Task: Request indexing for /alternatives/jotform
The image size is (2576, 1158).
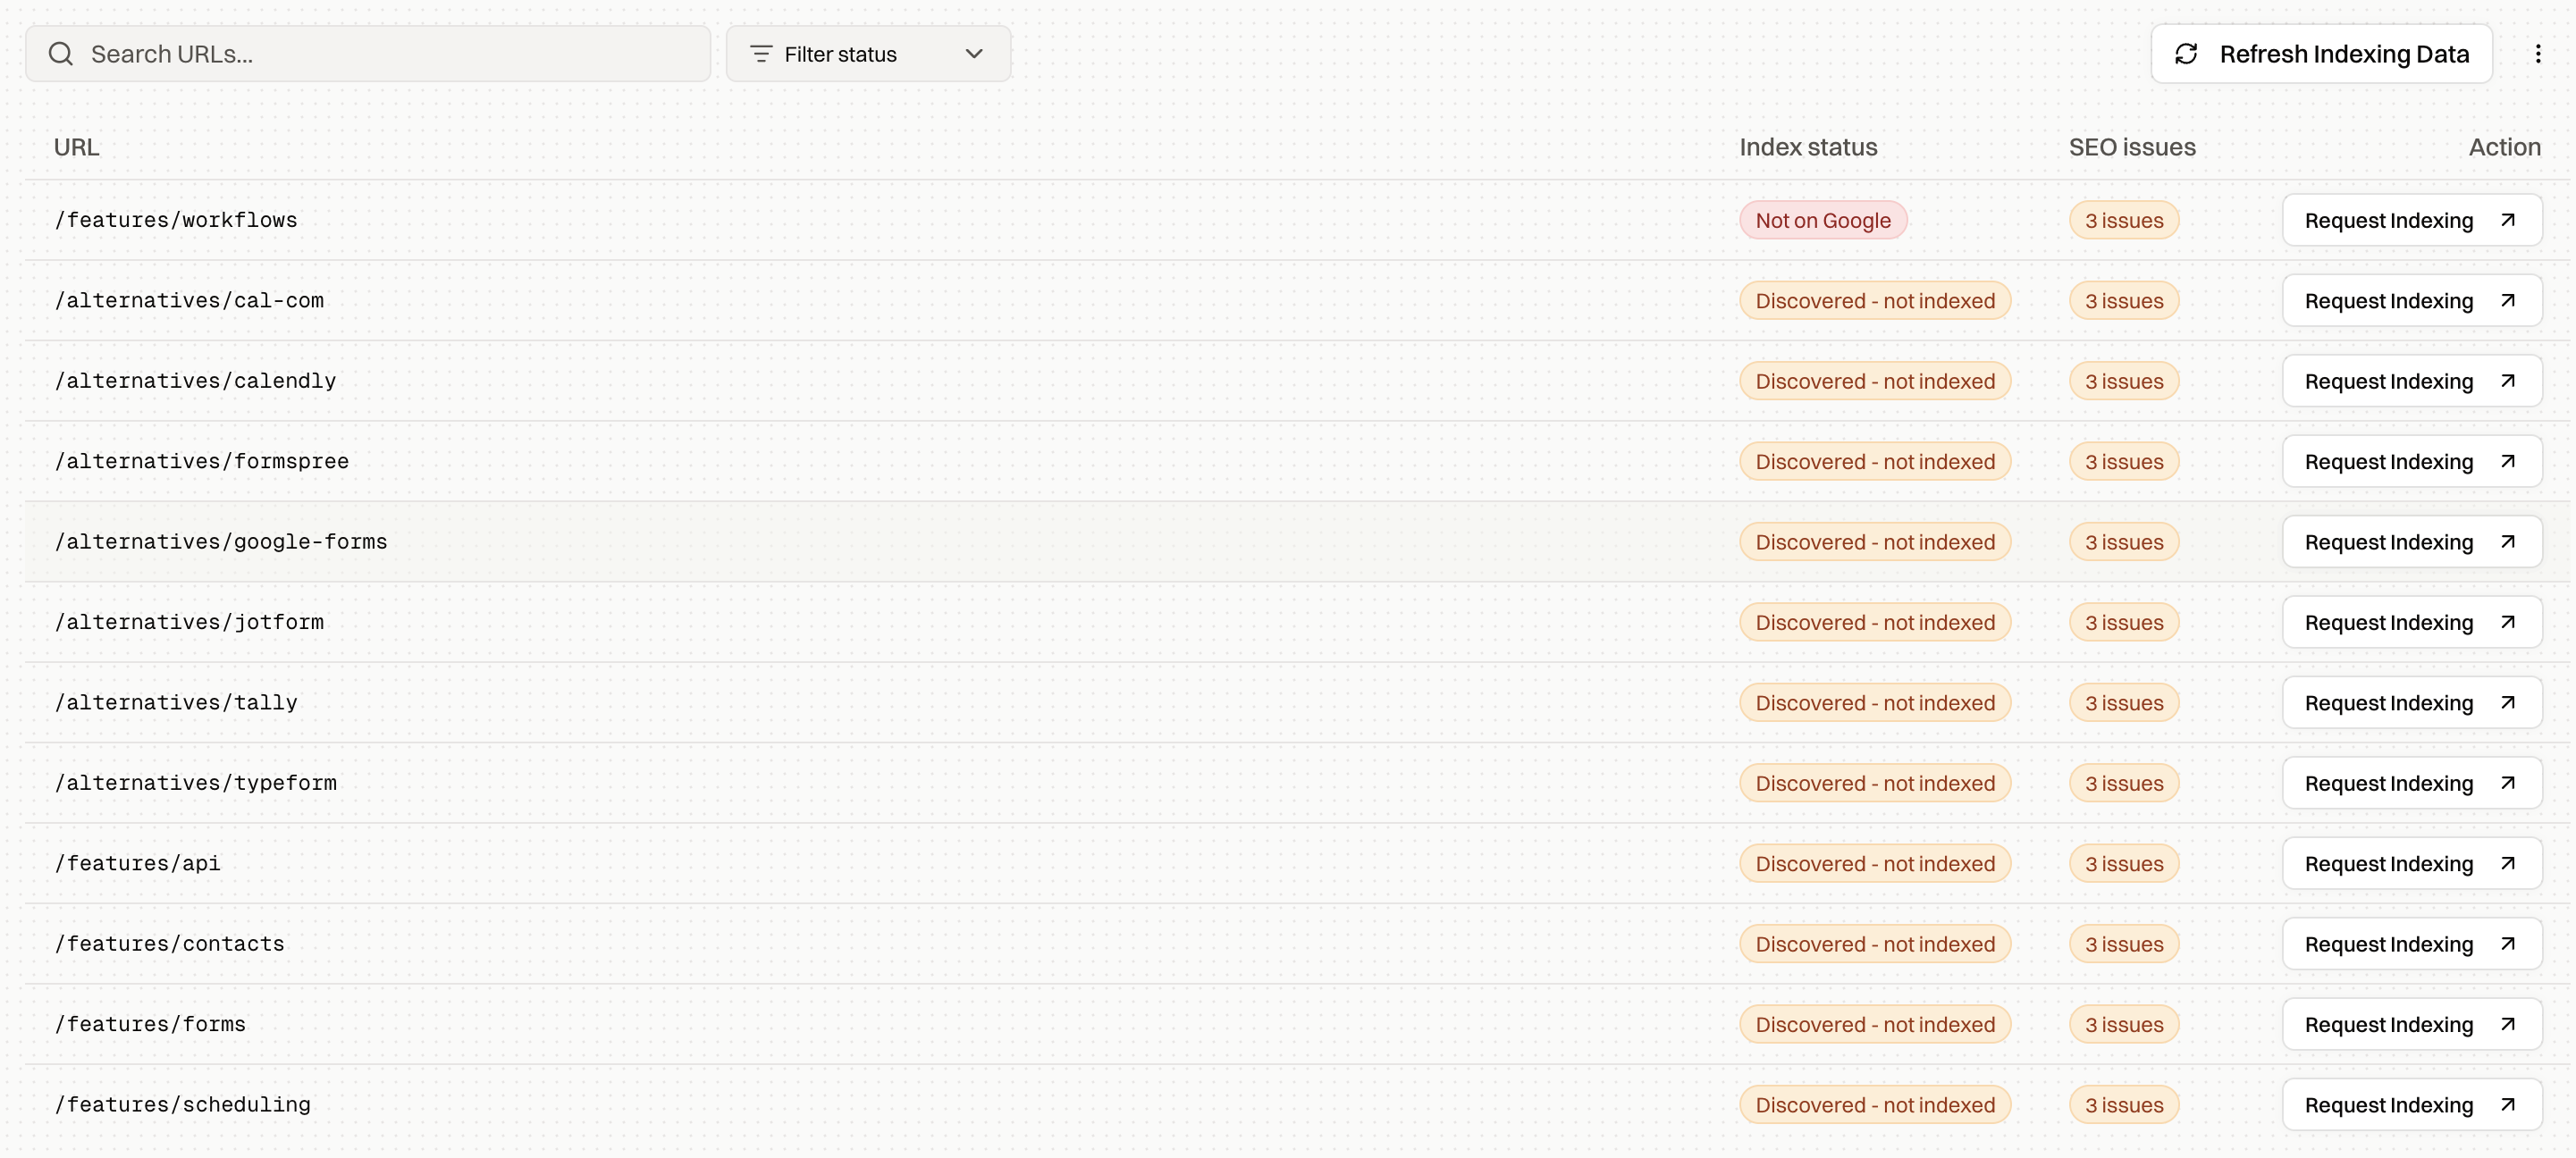Action: (x=2412, y=622)
